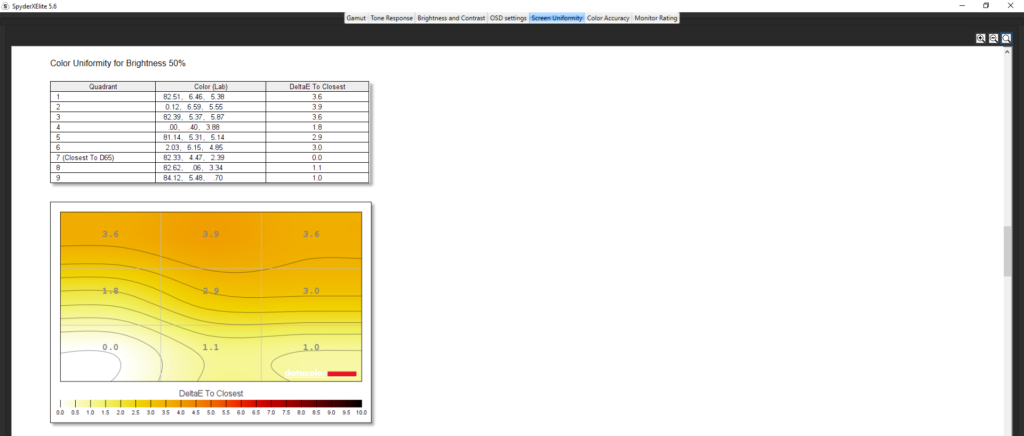
Task: Select the OSD settings tab
Action: 508,18
